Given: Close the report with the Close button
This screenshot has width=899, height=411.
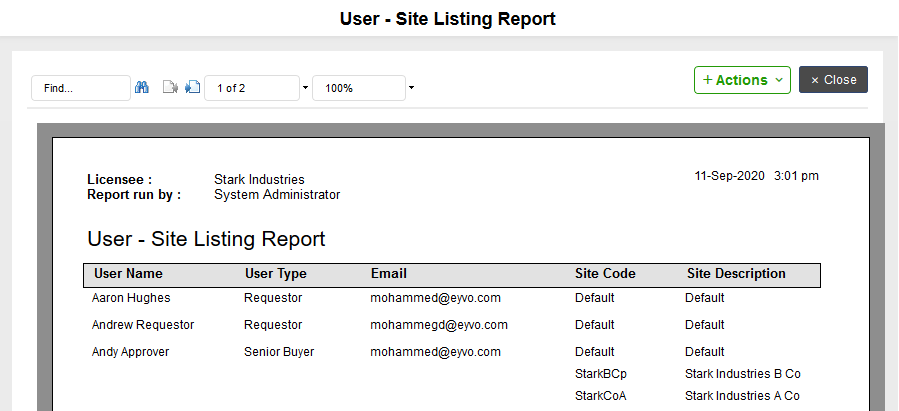Looking at the screenshot, I should (x=833, y=80).
